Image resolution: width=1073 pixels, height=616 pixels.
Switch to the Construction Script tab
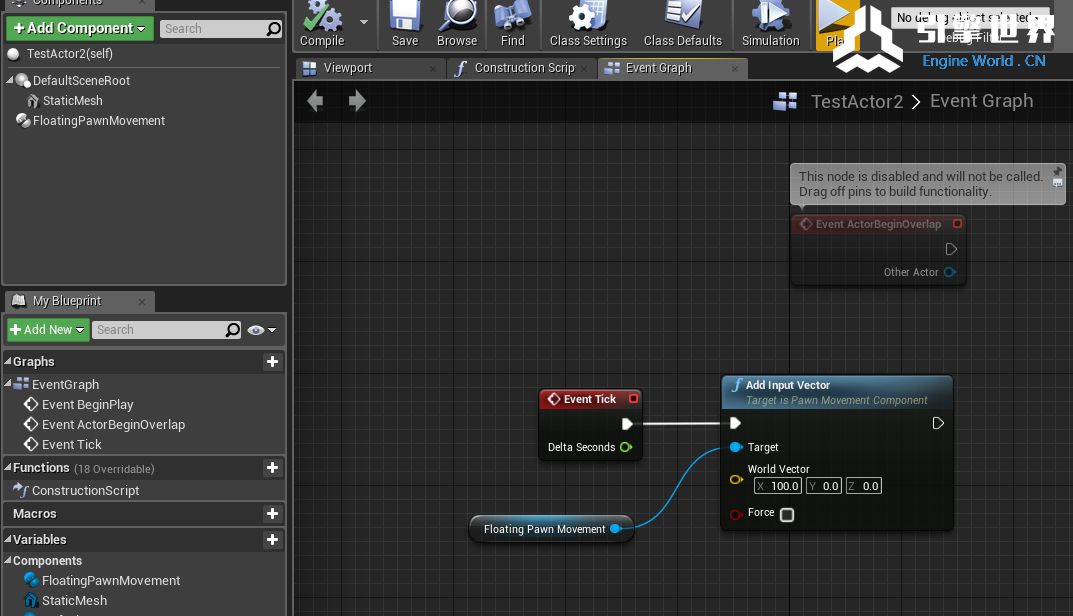coord(524,68)
